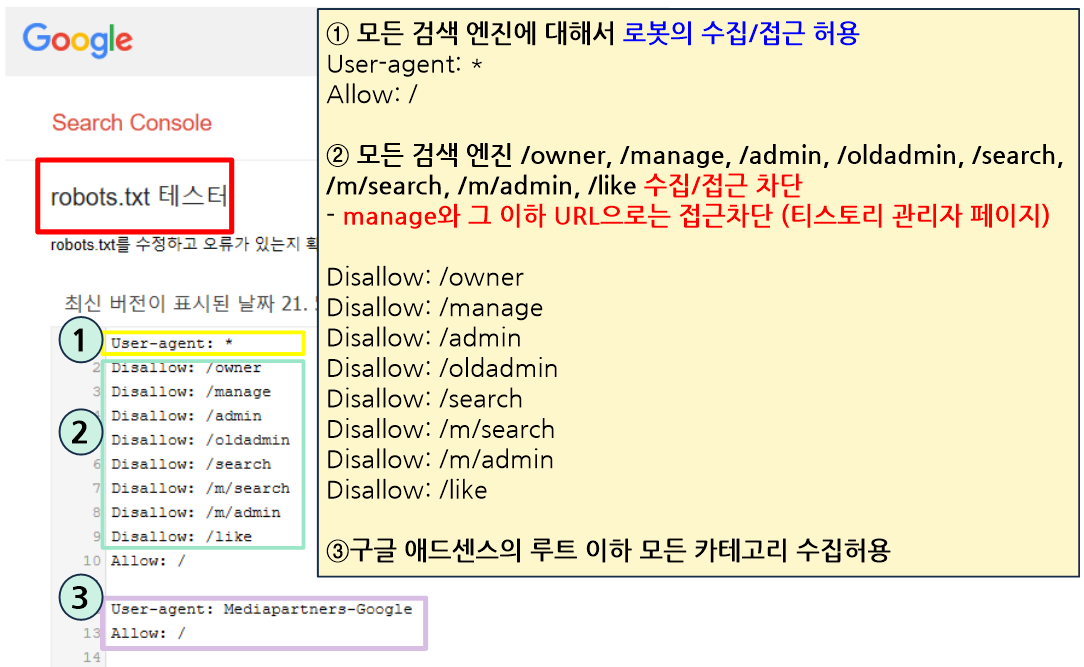The width and height of the screenshot is (1084, 667).
Task: Click the 'Disallow: /manage' editor line
Action: pos(191,392)
